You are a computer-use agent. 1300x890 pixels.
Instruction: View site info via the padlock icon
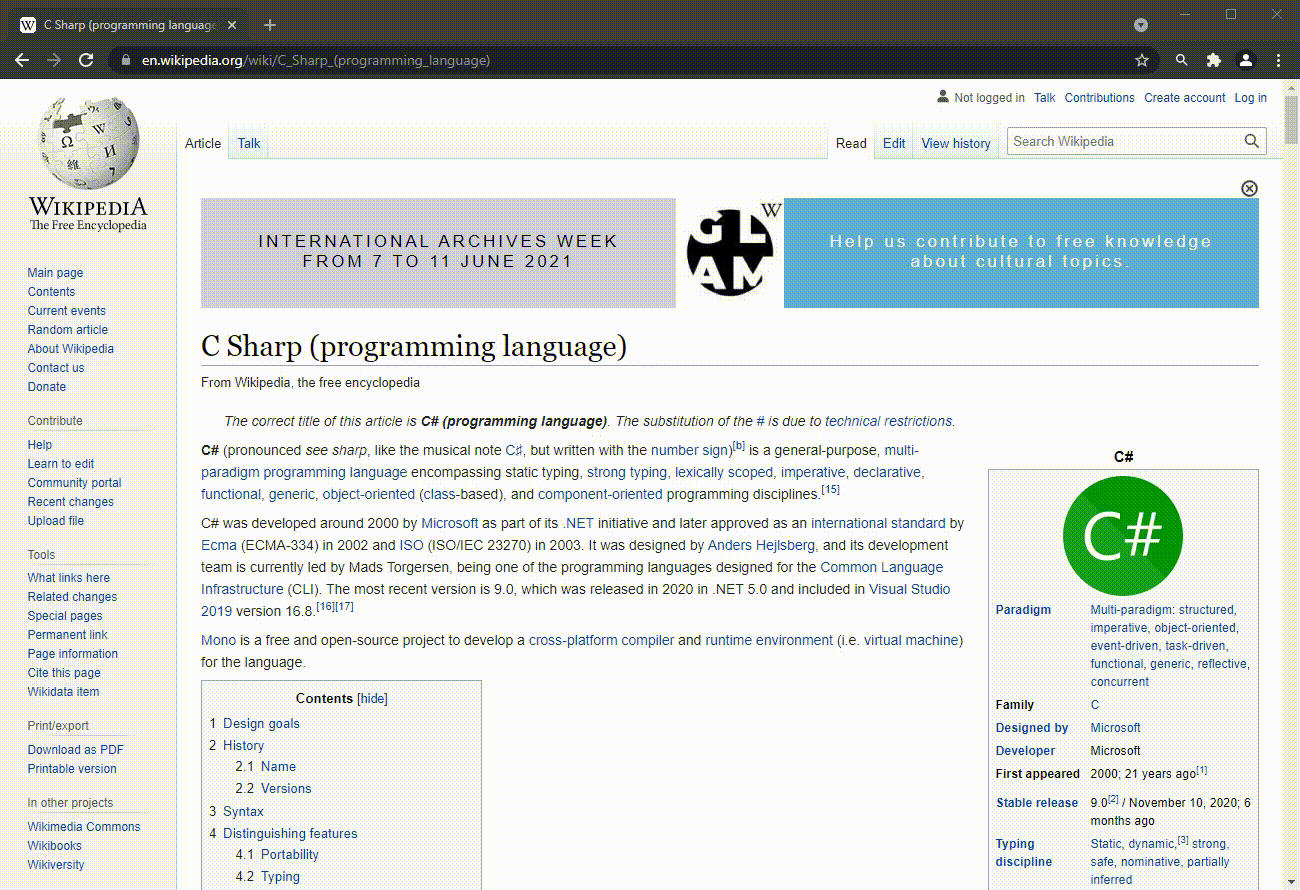click(x=126, y=60)
